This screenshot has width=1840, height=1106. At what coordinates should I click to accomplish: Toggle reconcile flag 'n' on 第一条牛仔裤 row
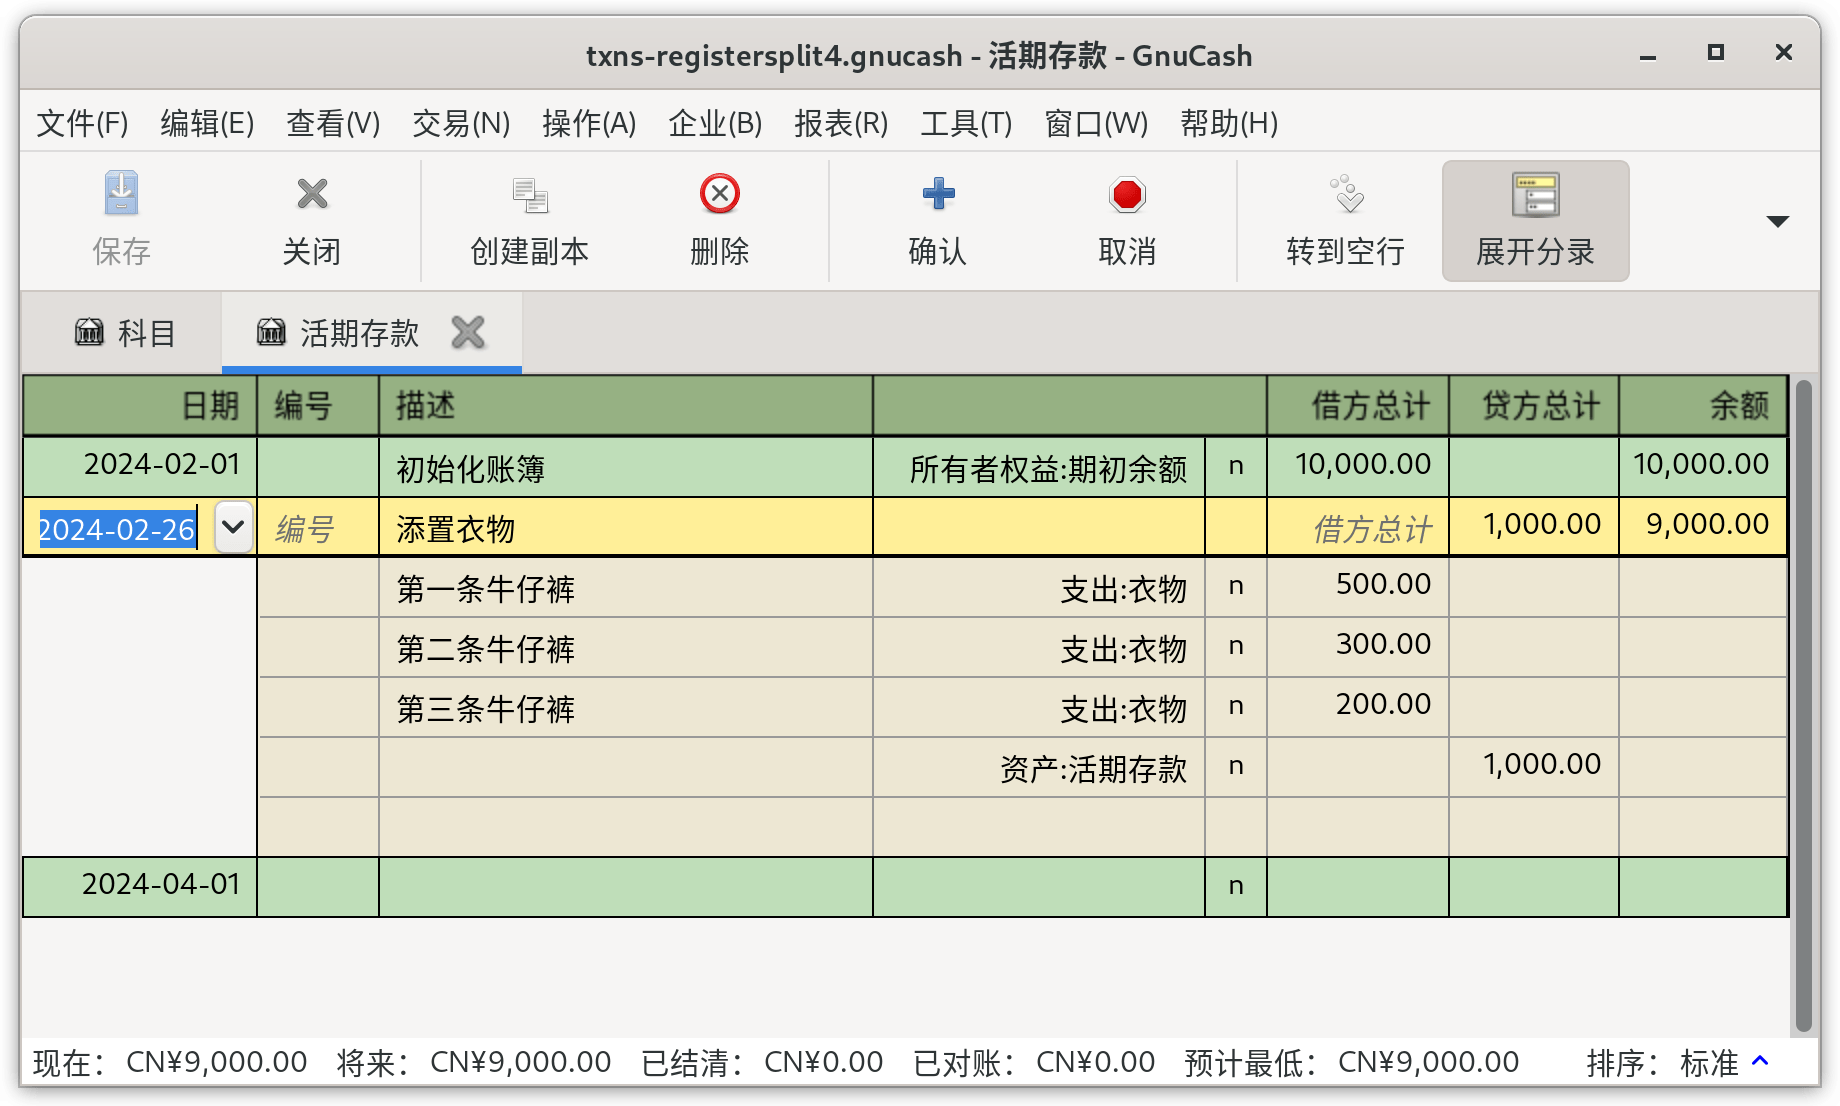coord(1236,586)
